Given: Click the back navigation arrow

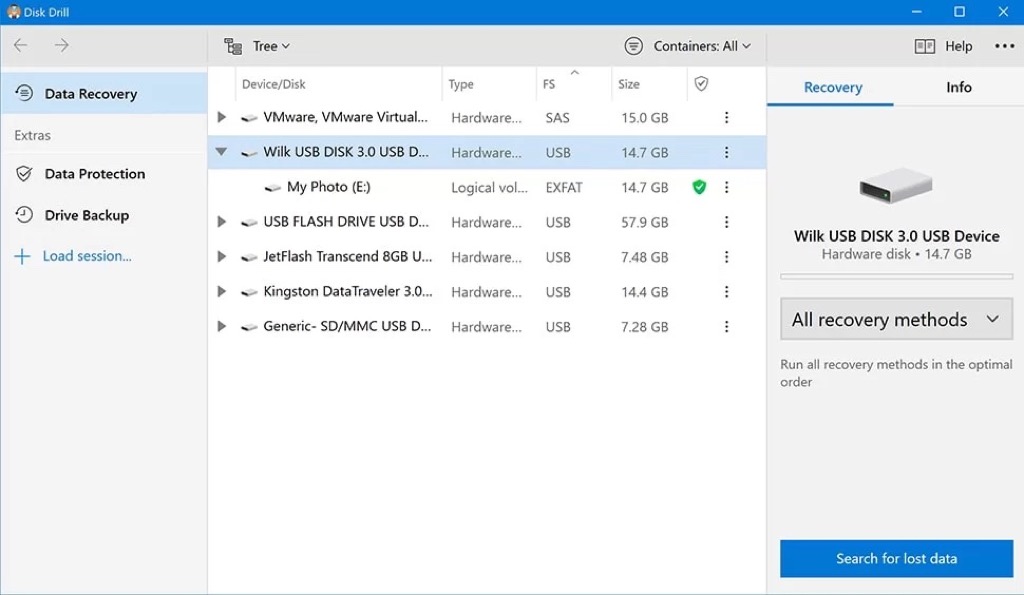Looking at the screenshot, I should [21, 46].
